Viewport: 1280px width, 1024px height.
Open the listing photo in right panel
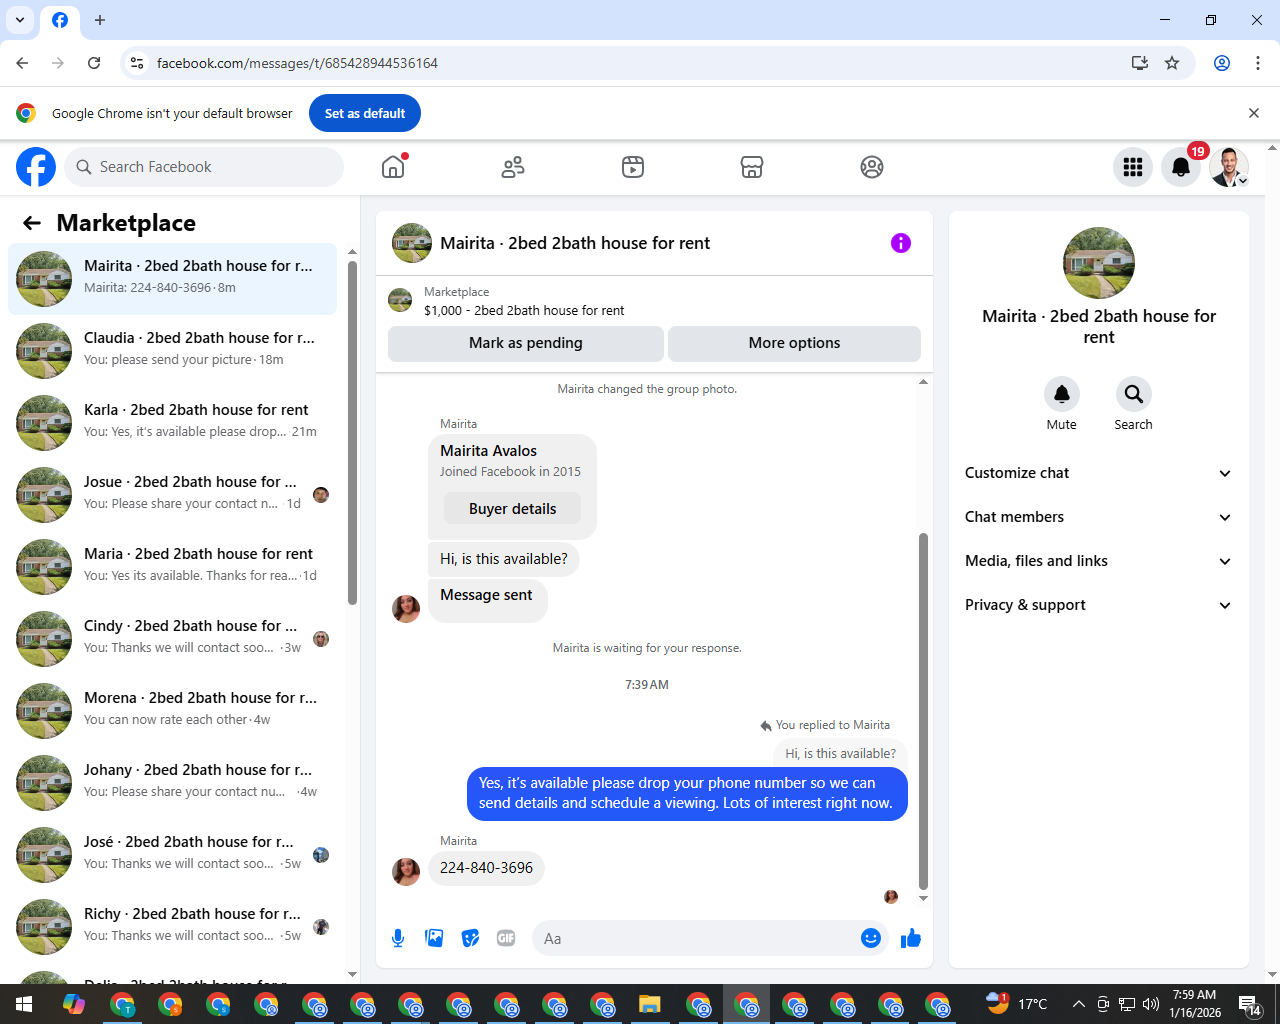(1099, 263)
